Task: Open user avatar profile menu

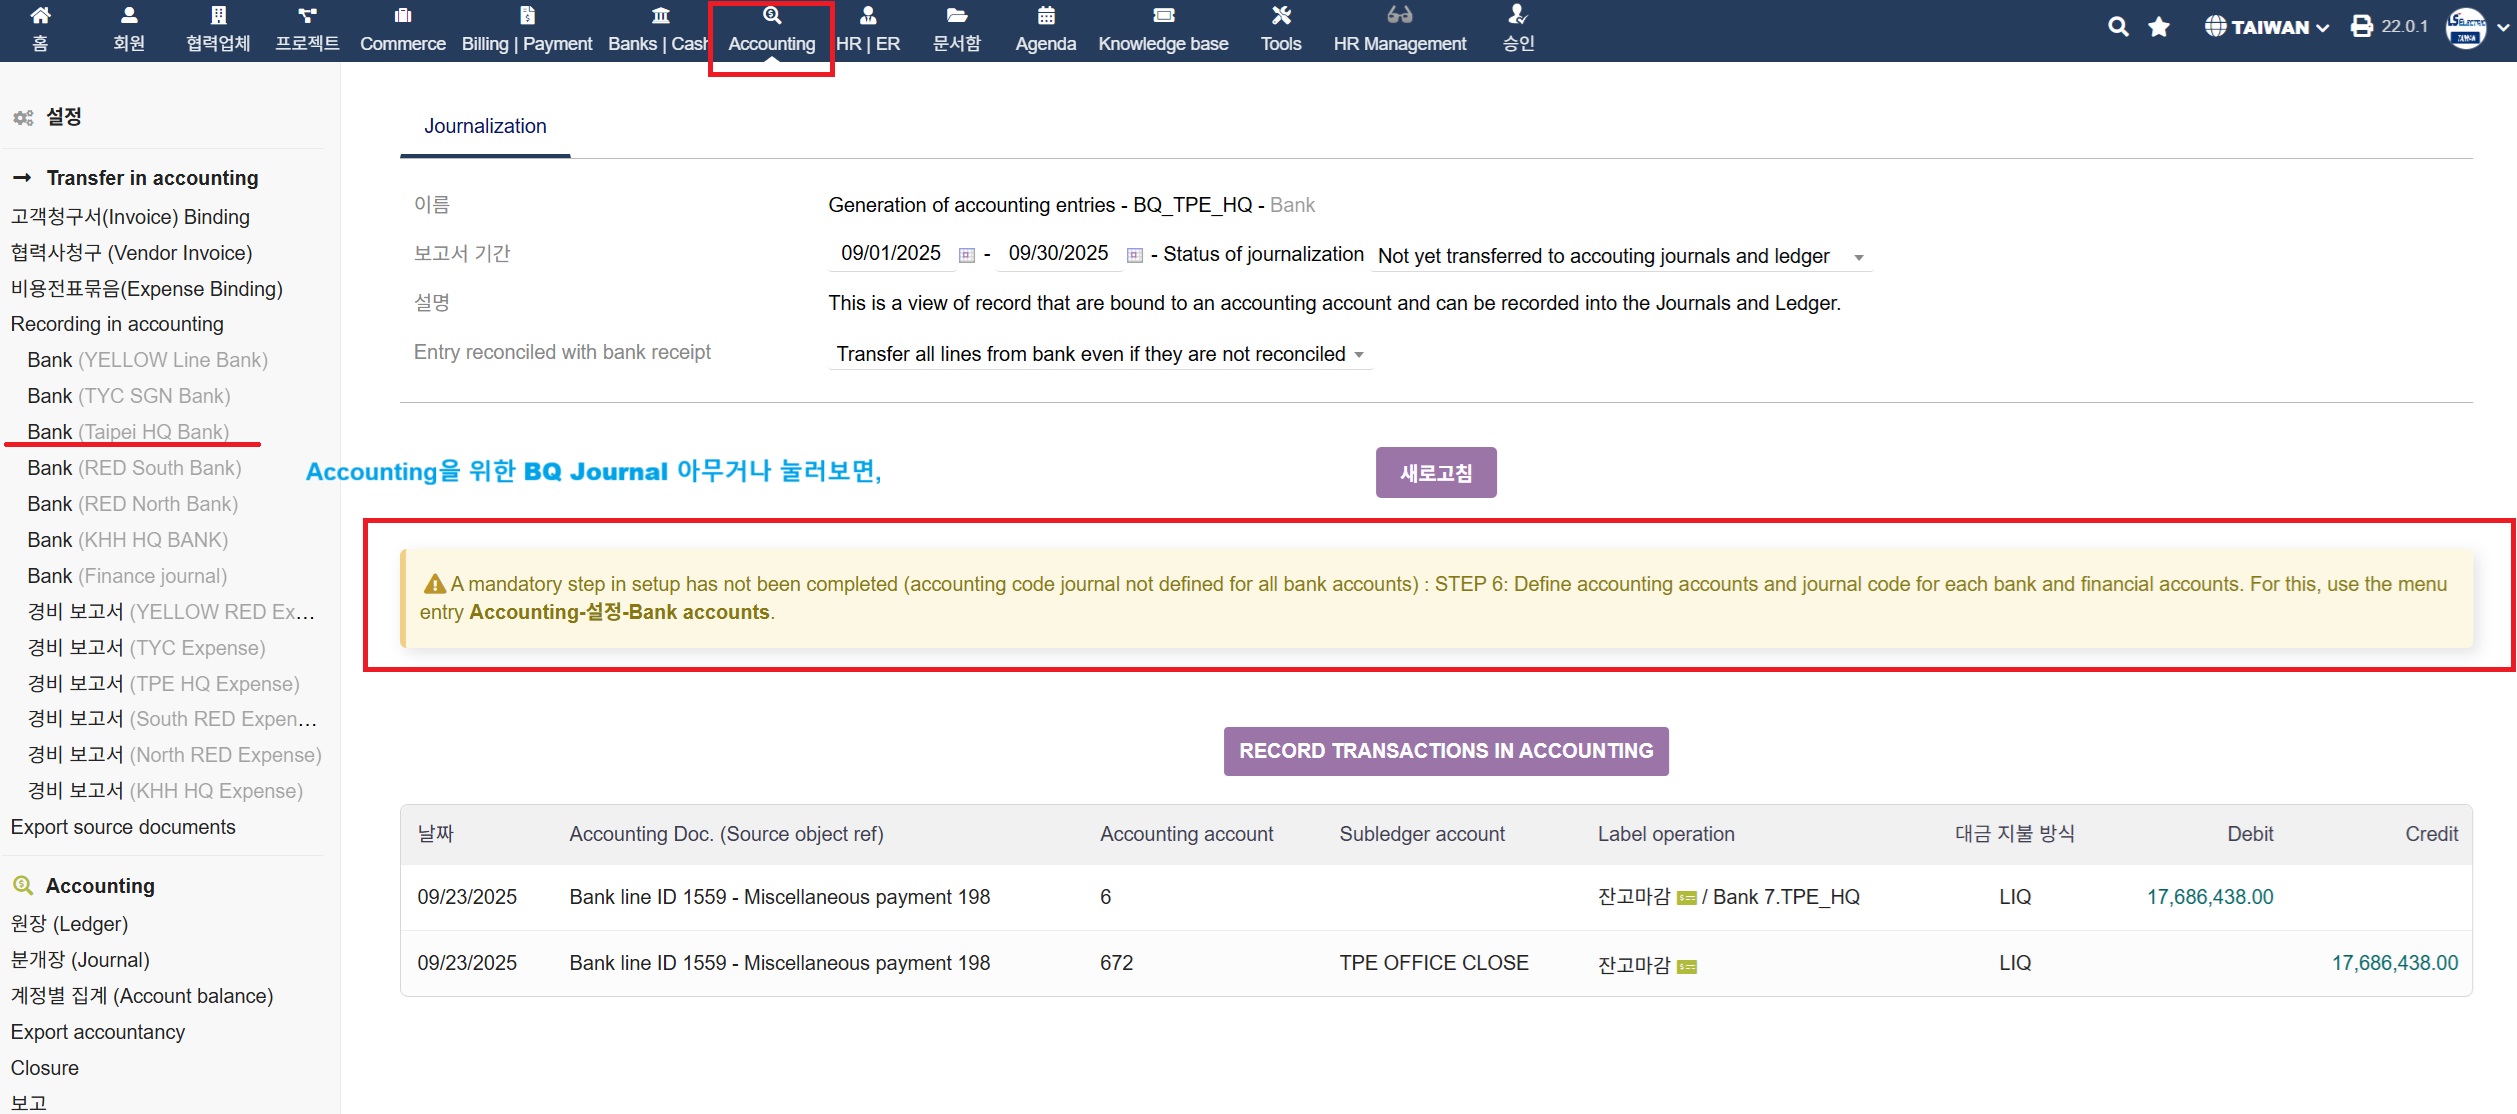Action: pos(2466,27)
